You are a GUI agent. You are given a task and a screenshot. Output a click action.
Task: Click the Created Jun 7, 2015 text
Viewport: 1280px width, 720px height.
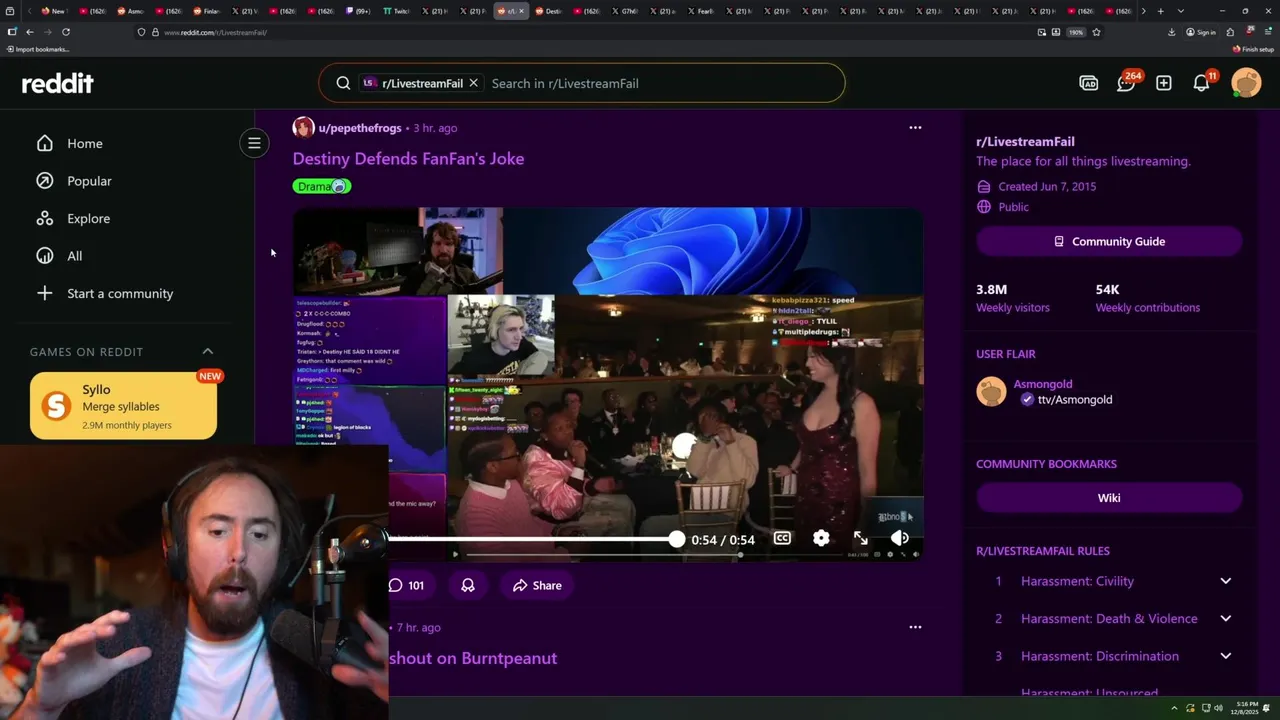click(x=1046, y=186)
